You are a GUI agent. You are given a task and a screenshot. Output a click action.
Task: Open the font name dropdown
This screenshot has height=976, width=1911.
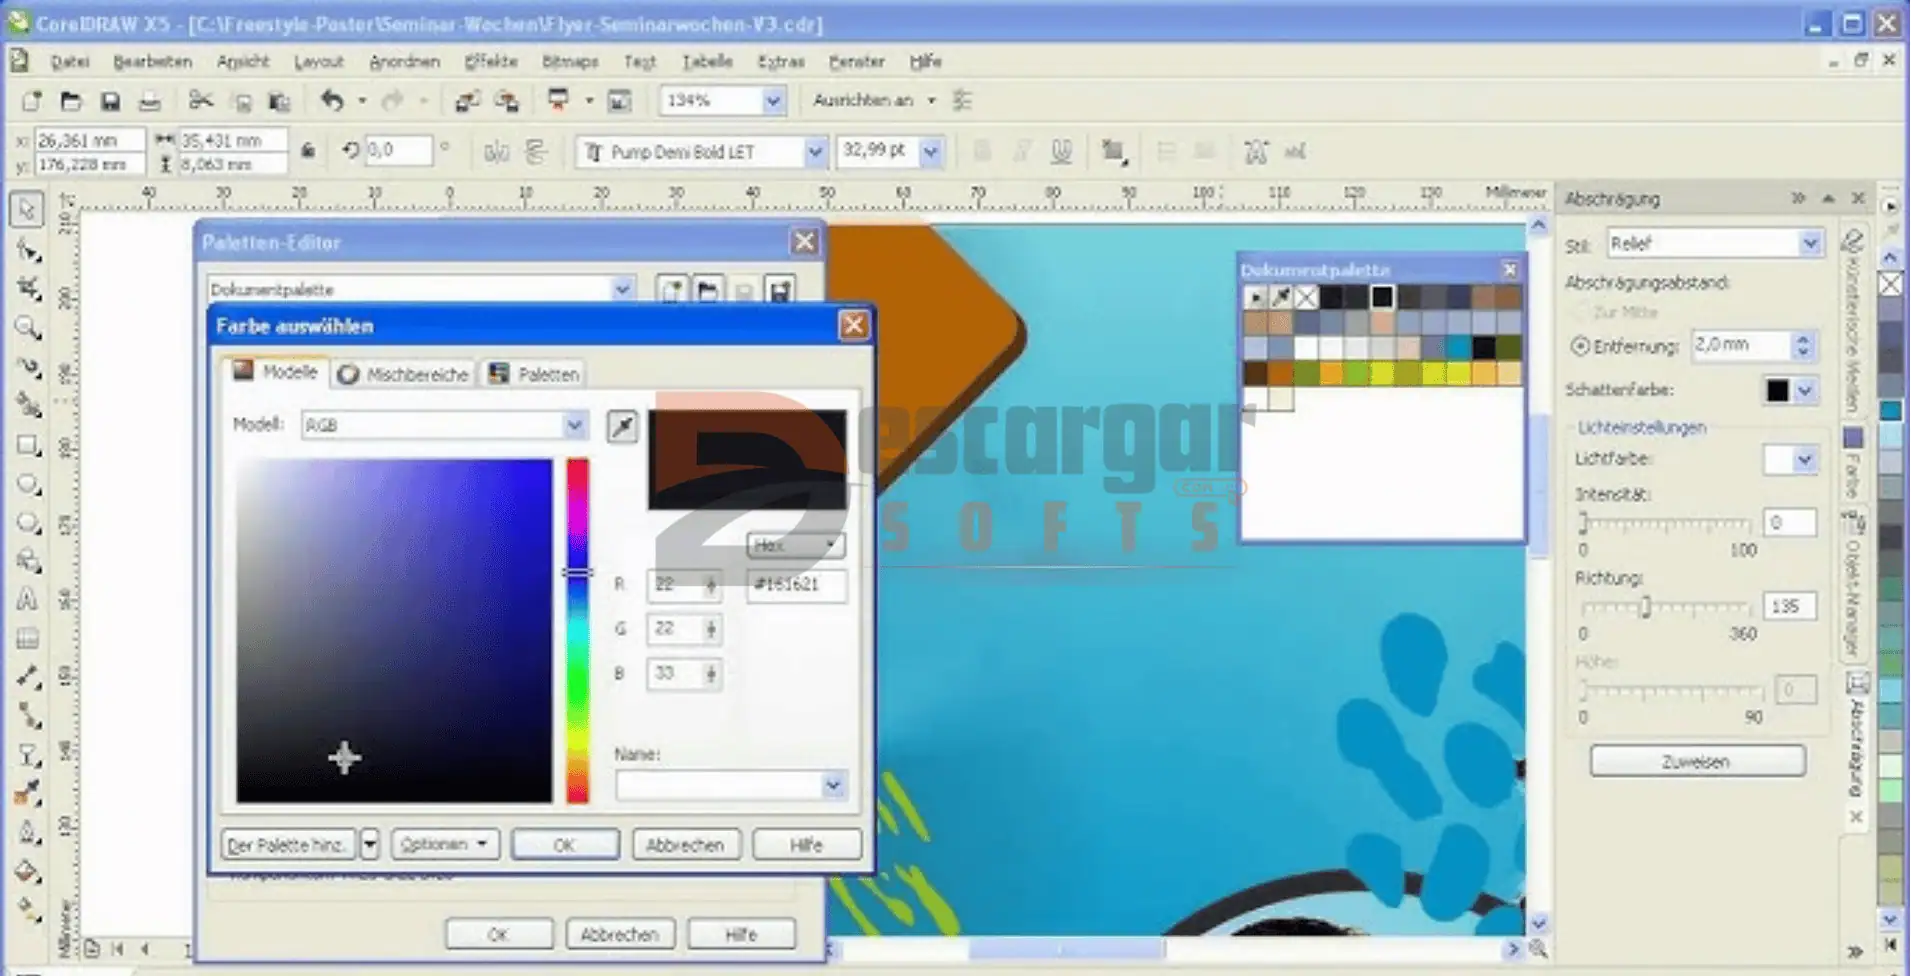pos(814,152)
